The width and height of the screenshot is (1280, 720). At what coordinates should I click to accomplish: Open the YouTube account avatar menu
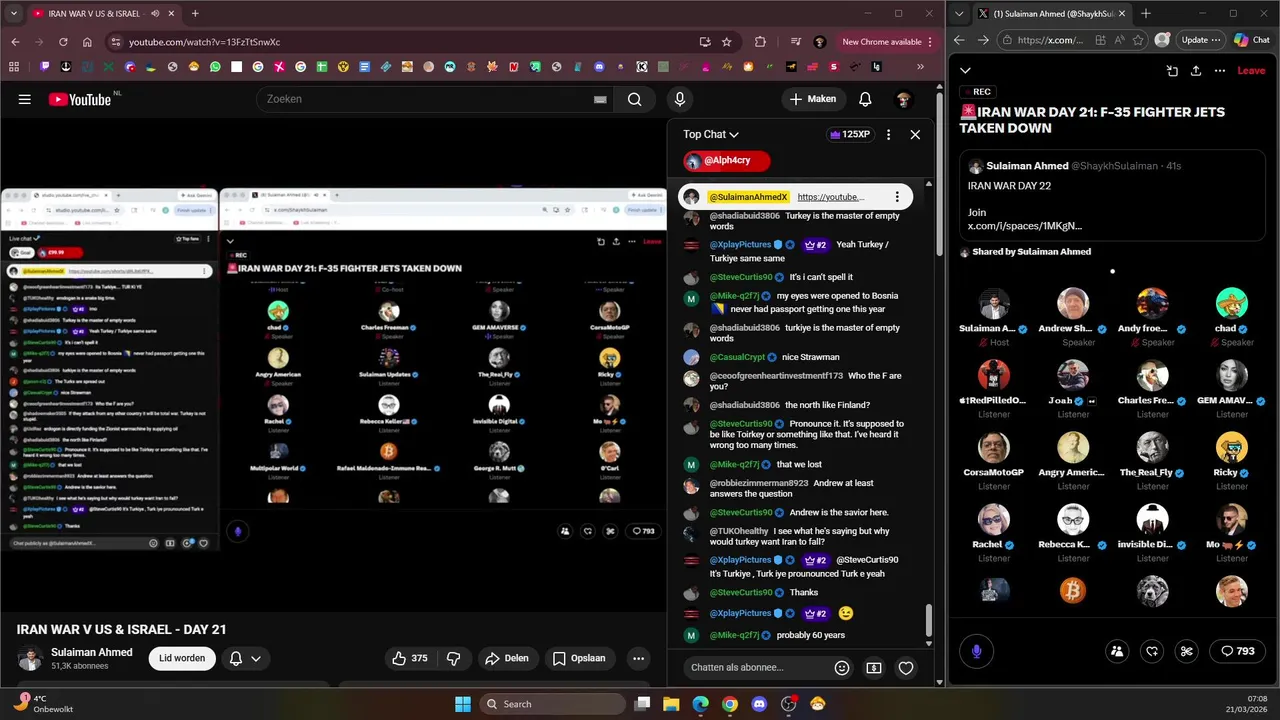[903, 99]
